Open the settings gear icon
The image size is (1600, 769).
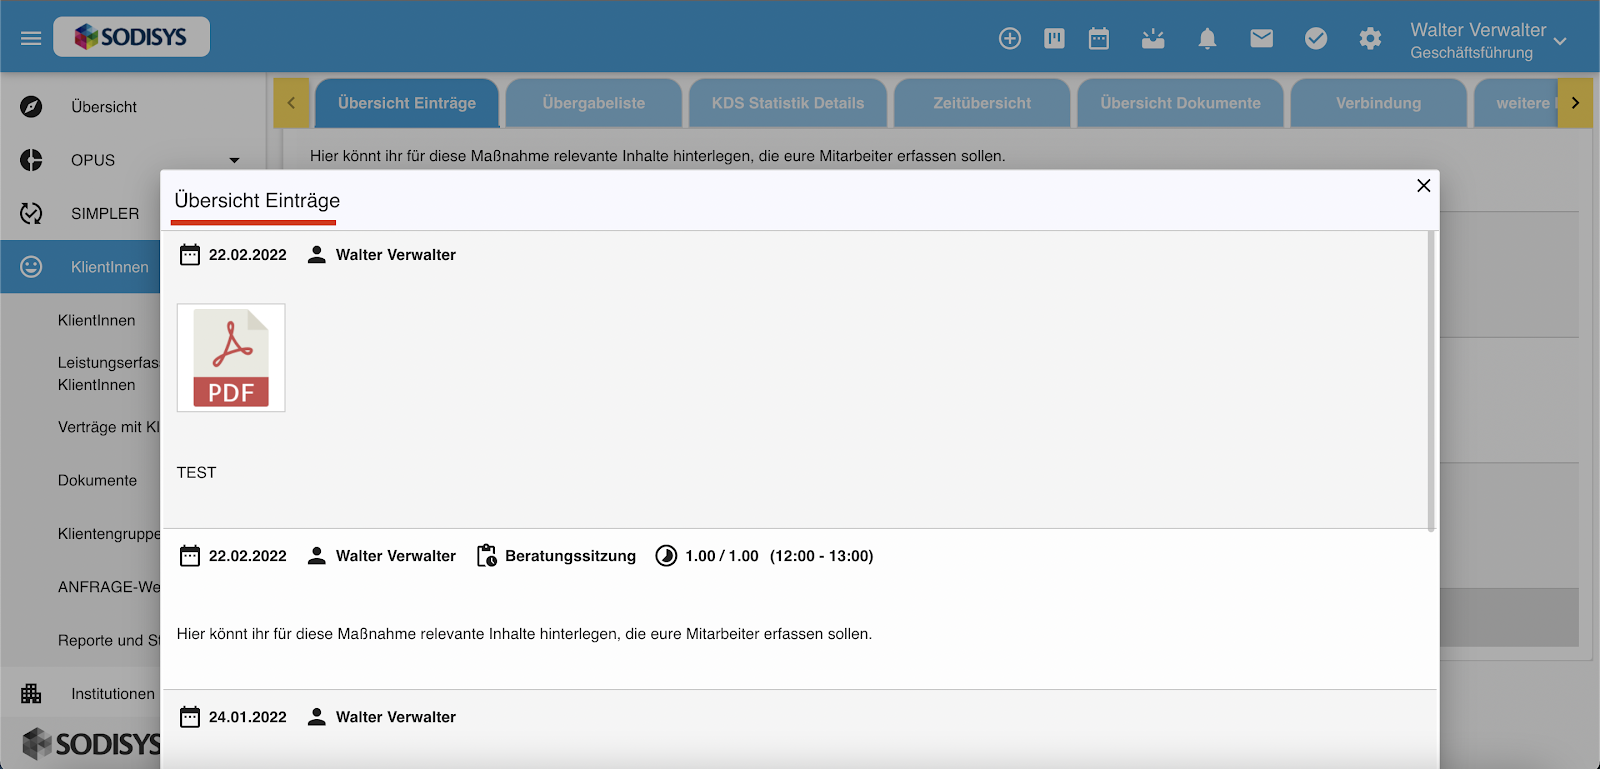[1370, 38]
